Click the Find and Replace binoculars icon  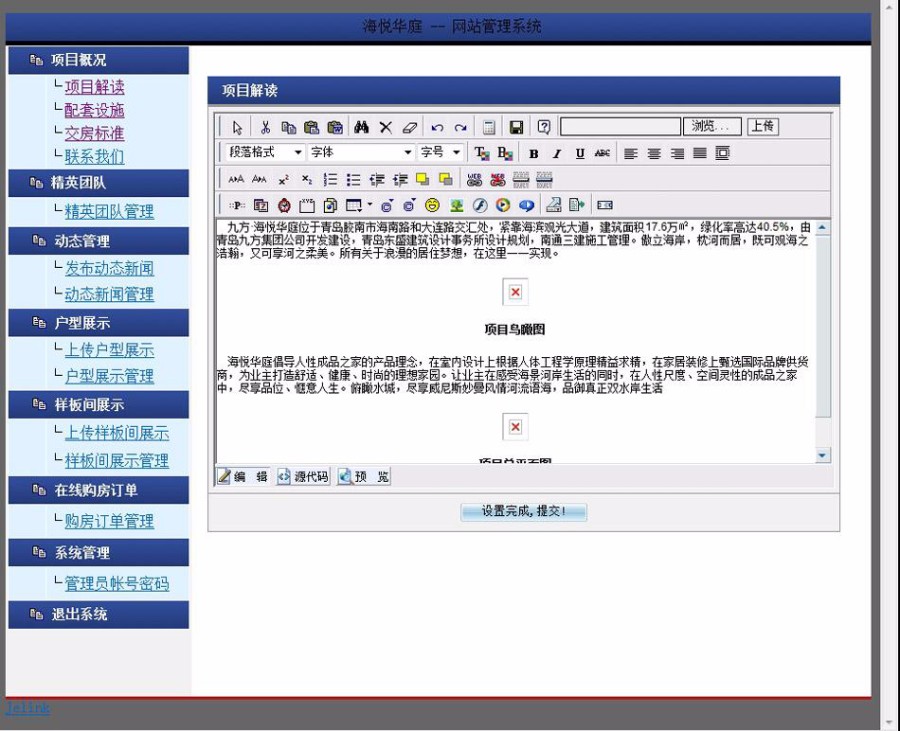362,127
